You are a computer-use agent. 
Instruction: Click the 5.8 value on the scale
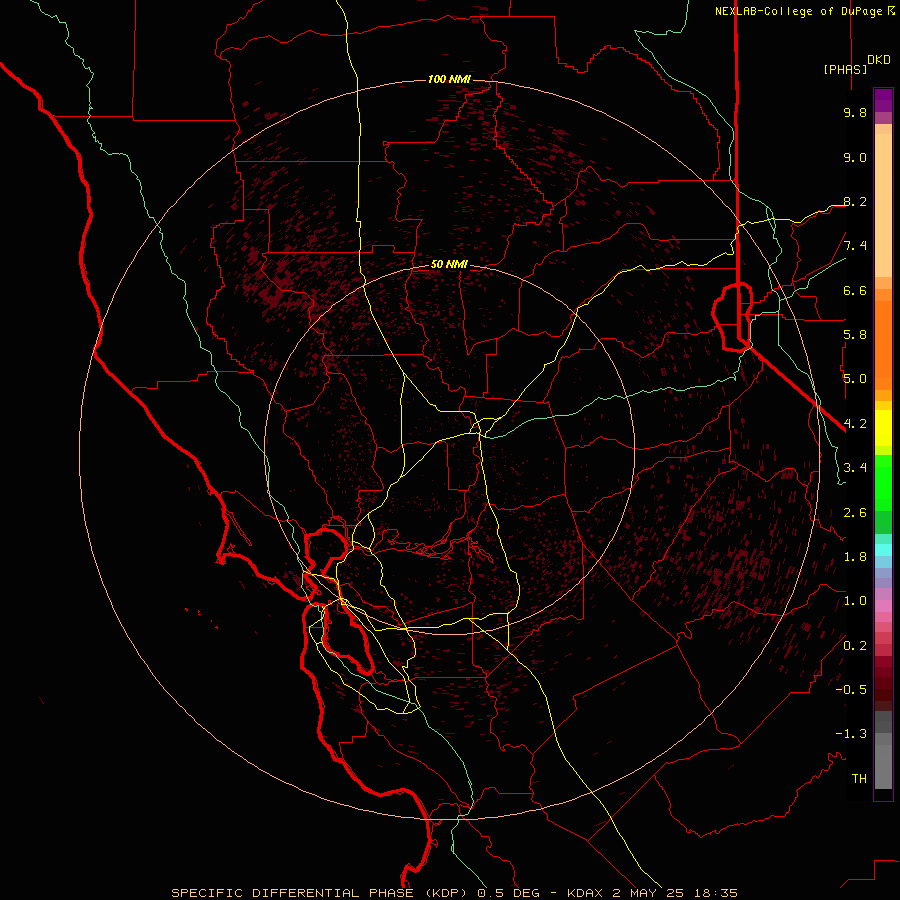855,335
